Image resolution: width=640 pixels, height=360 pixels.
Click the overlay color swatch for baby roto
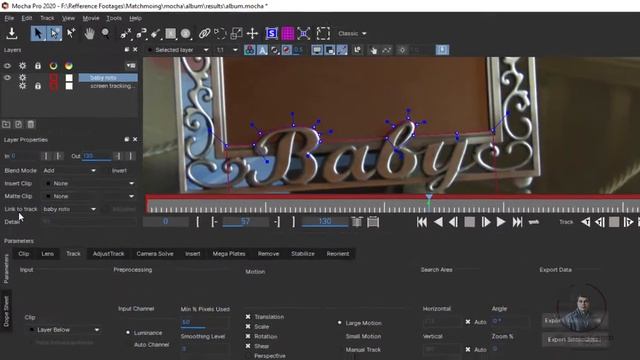pyautogui.click(x=53, y=78)
